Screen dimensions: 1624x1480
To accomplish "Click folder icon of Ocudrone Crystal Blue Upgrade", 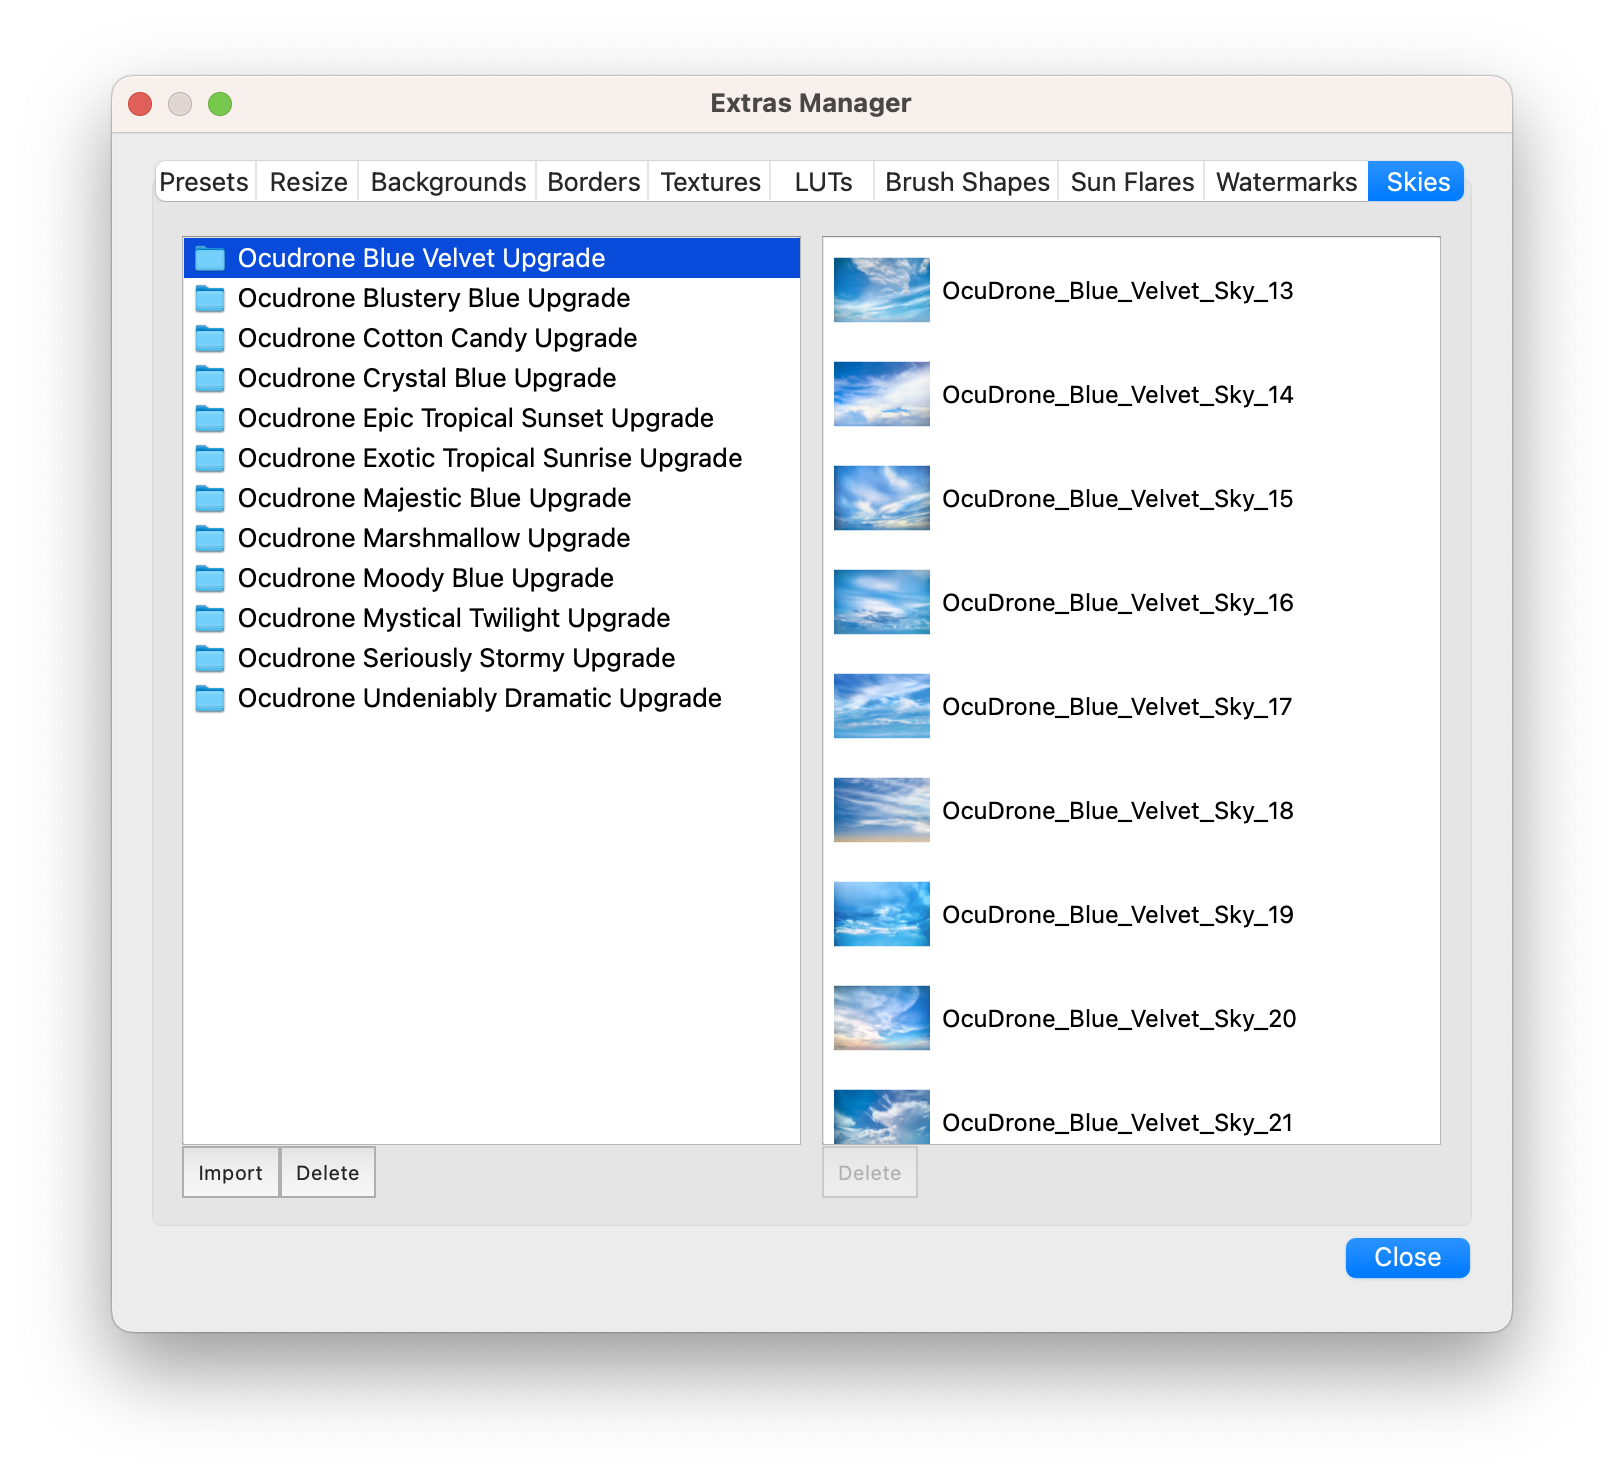I will (210, 379).
